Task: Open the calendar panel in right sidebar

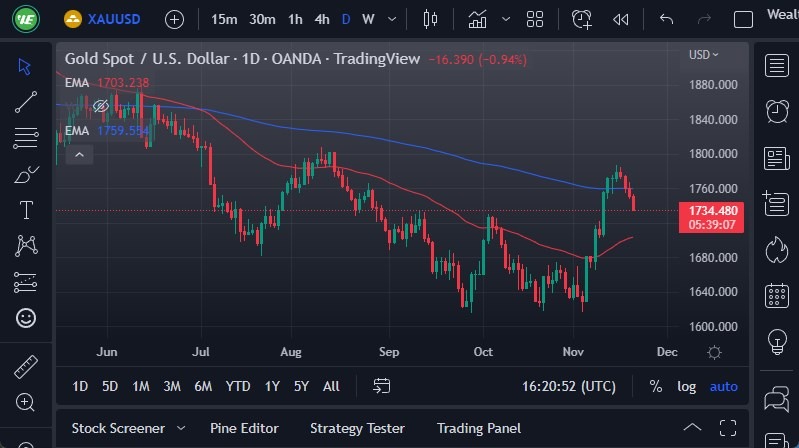Action: tap(776, 296)
